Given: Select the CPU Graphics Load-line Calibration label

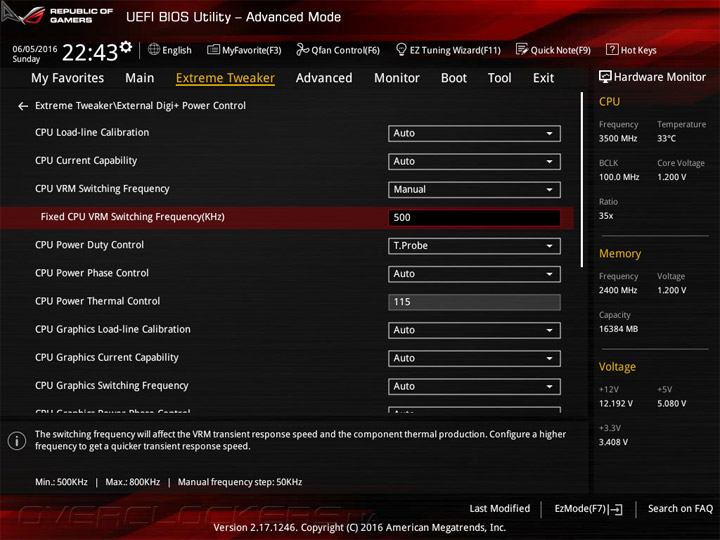Looking at the screenshot, I should click(x=113, y=329).
